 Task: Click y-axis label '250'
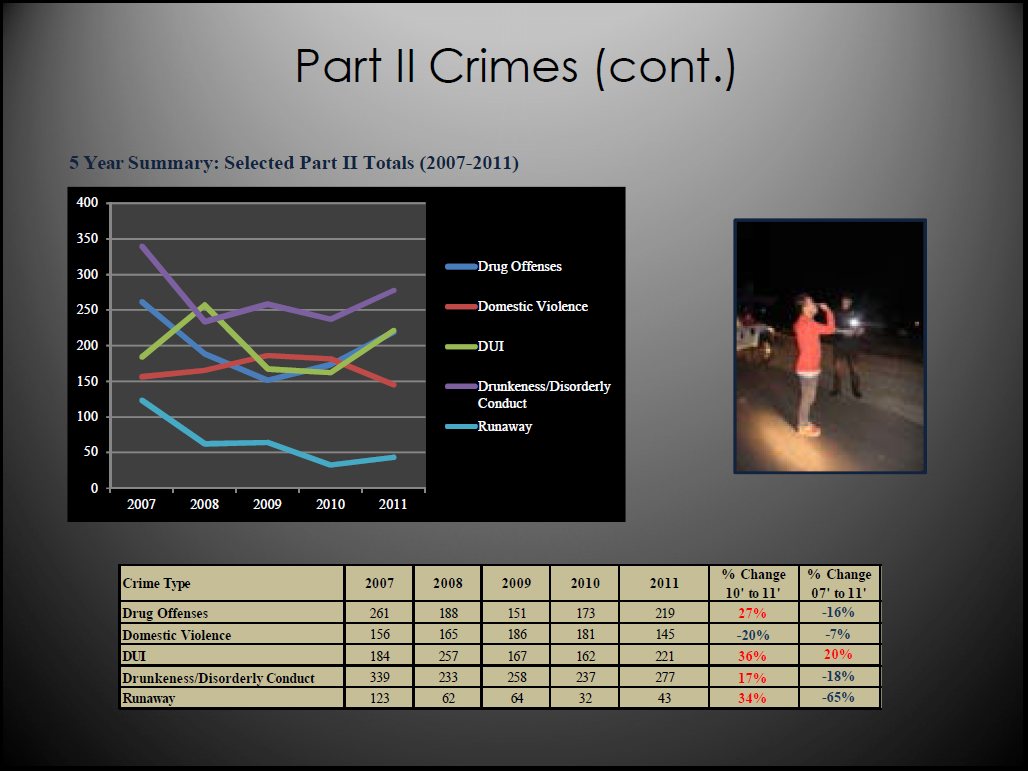[x=87, y=309]
